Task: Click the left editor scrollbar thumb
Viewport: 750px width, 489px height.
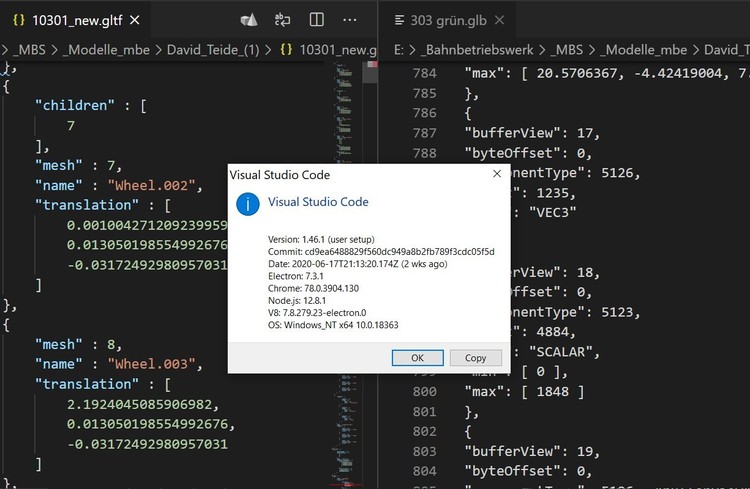Action: click(370, 72)
